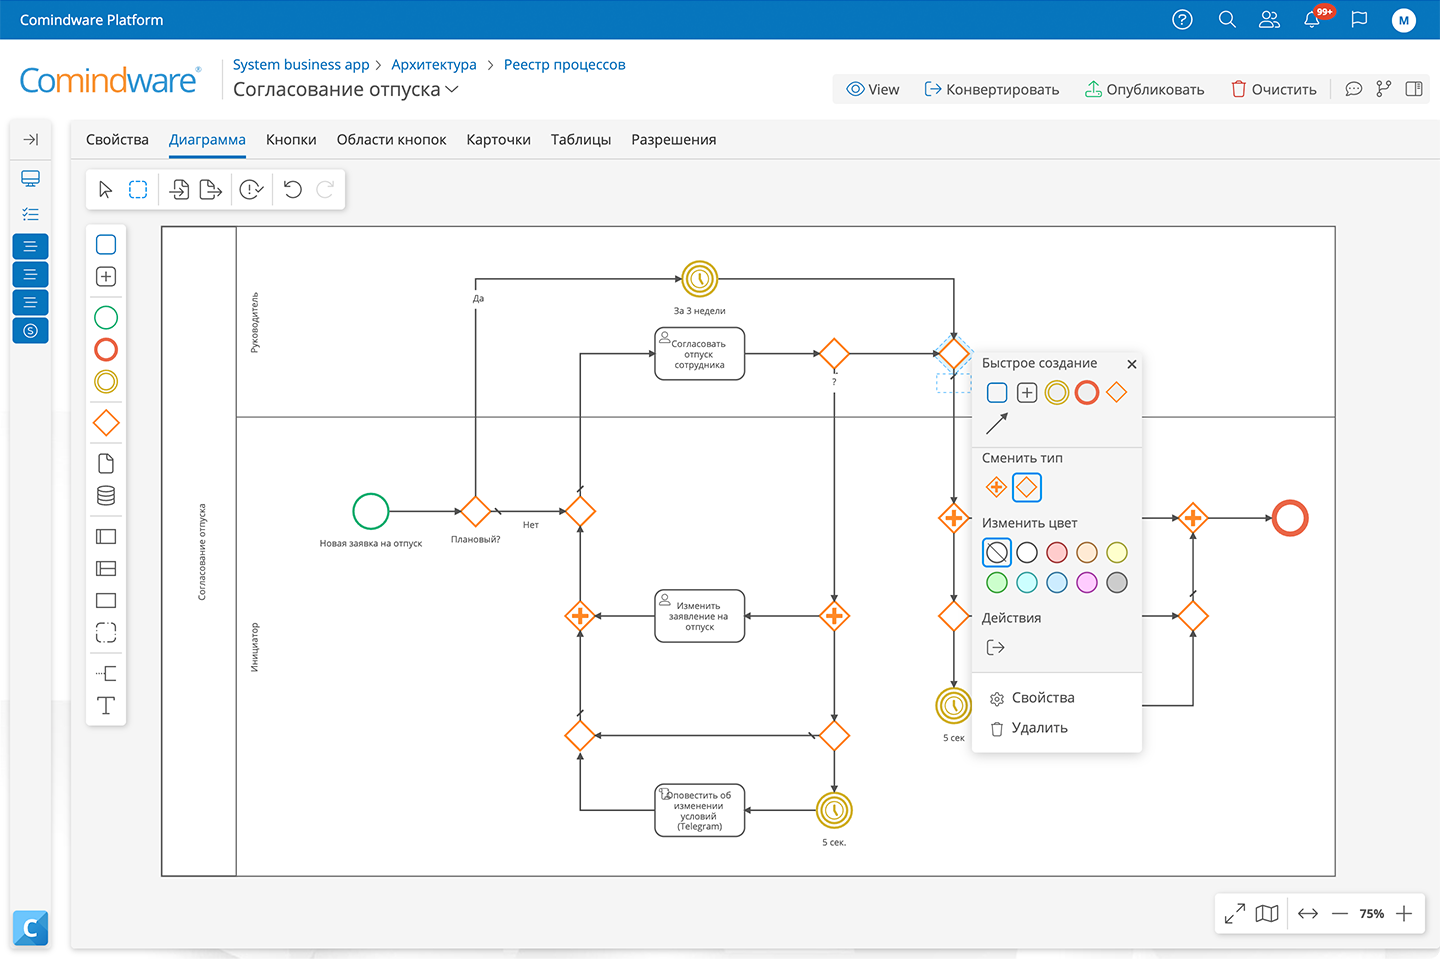Viewport: 1440px width, 959px height.
Task: Choose the pink magenta color swatch
Action: tap(1087, 583)
